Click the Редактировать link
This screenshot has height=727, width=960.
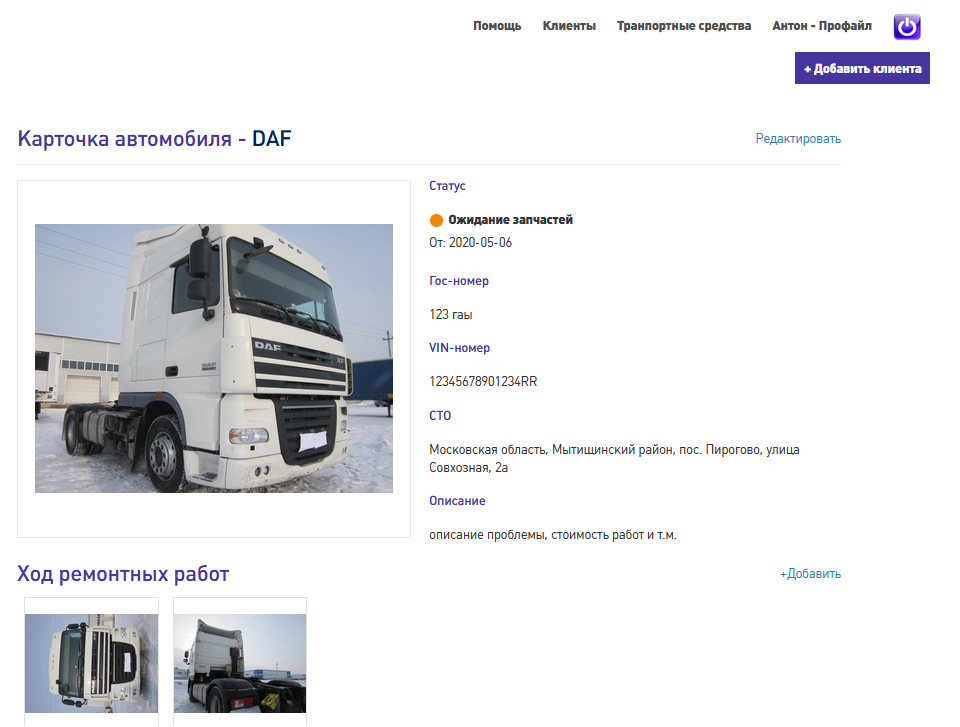pyautogui.click(x=798, y=138)
